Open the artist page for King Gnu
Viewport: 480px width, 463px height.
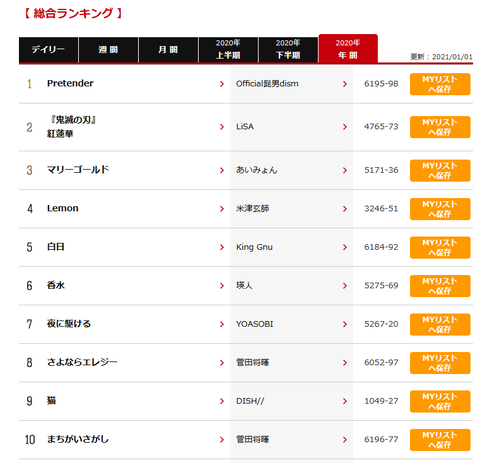[254, 247]
